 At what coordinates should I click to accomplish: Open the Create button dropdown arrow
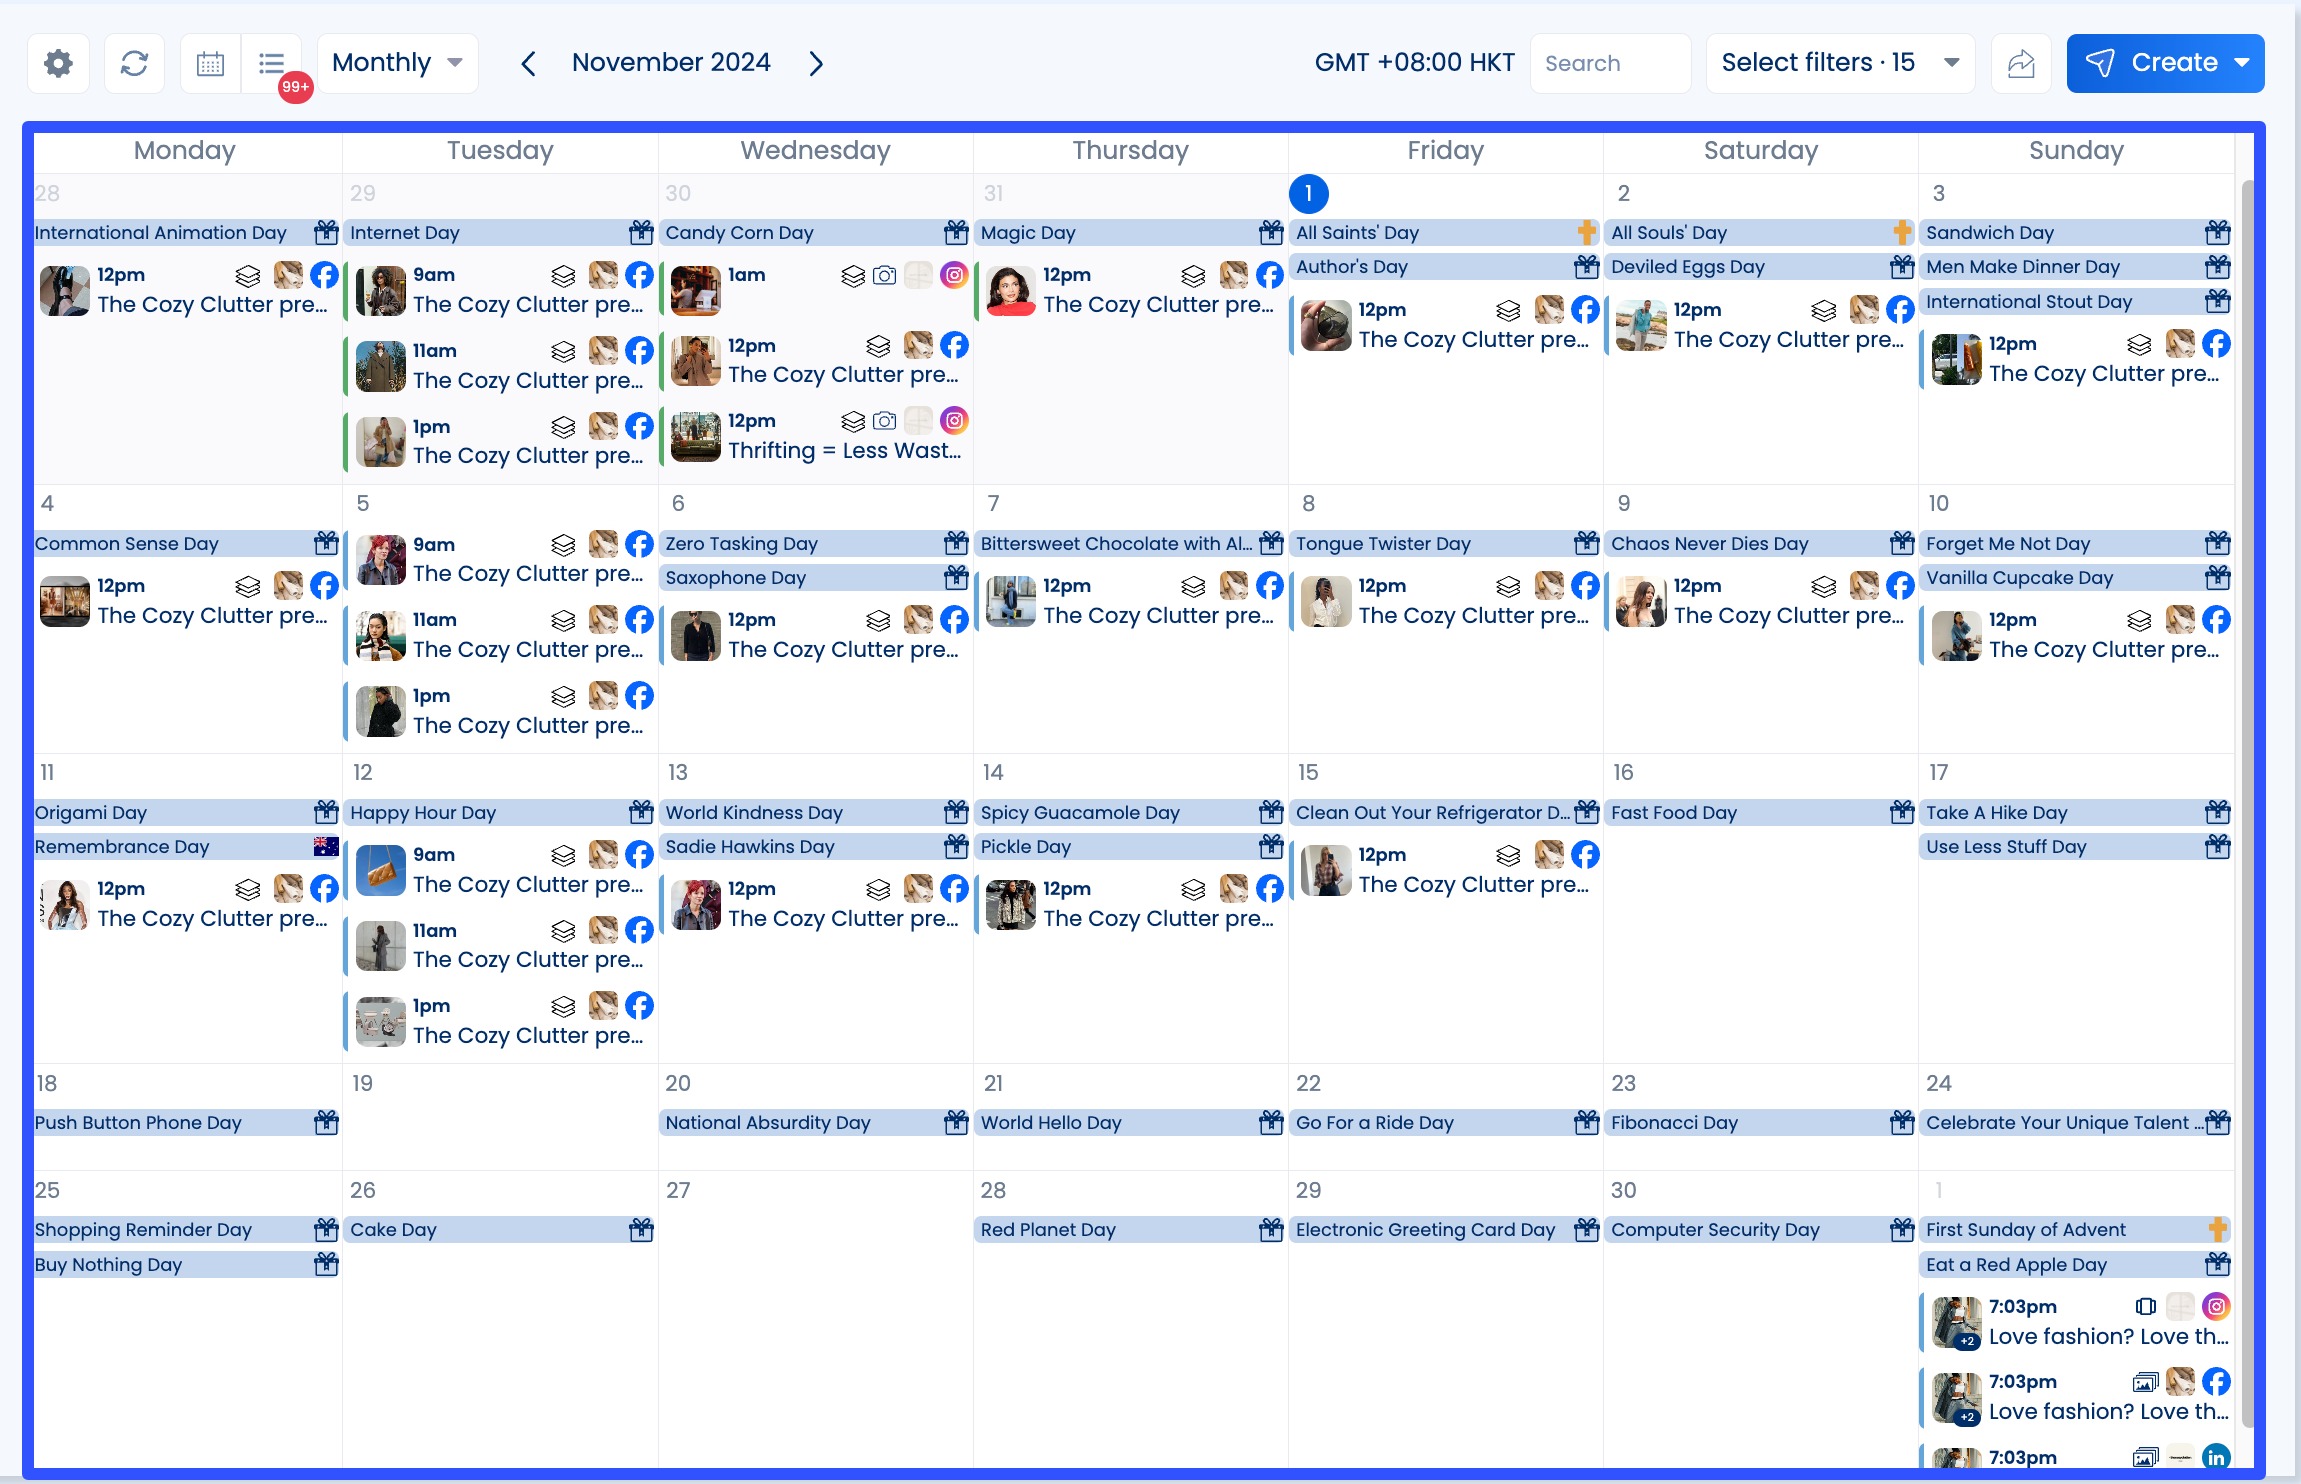click(2242, 63)
